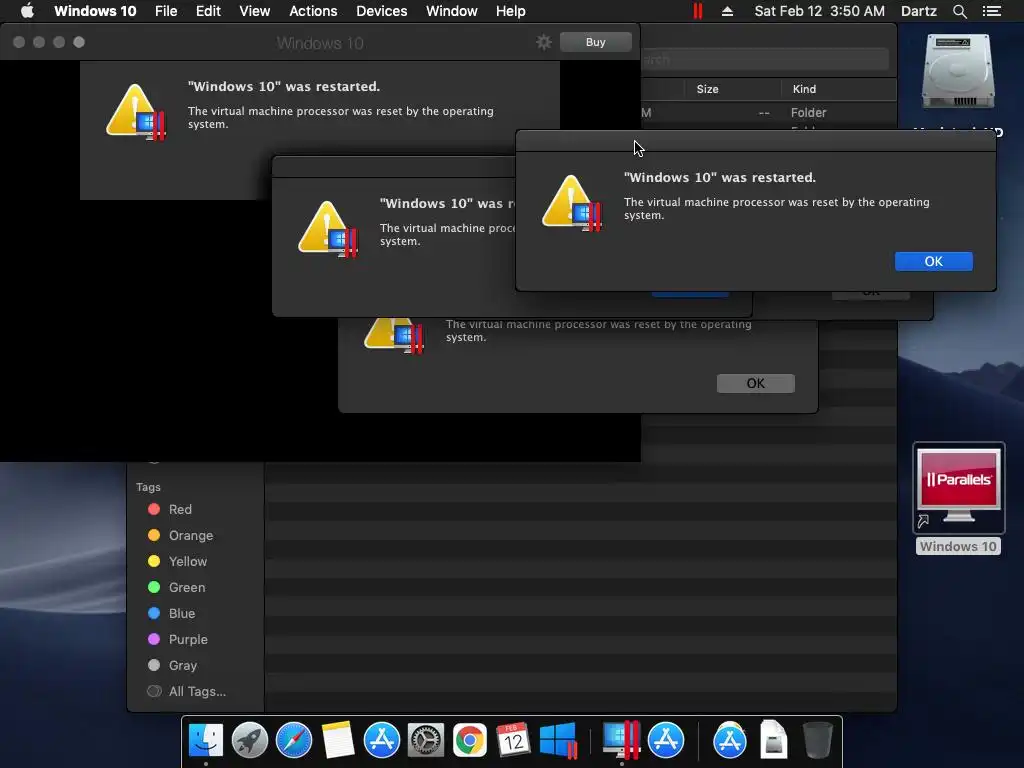Screen dimensions: 1024x768
Task: Open Launchpad from the Dock
Action: click(249, 741)
